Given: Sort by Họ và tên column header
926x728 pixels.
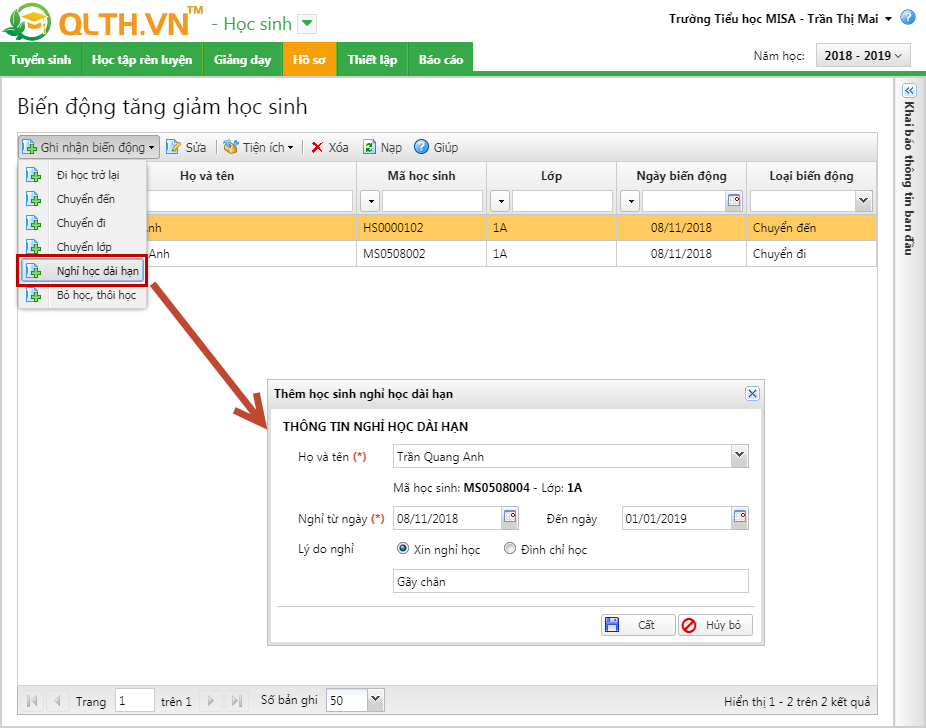Looking at the screenshot, I should tap(207, 176).
